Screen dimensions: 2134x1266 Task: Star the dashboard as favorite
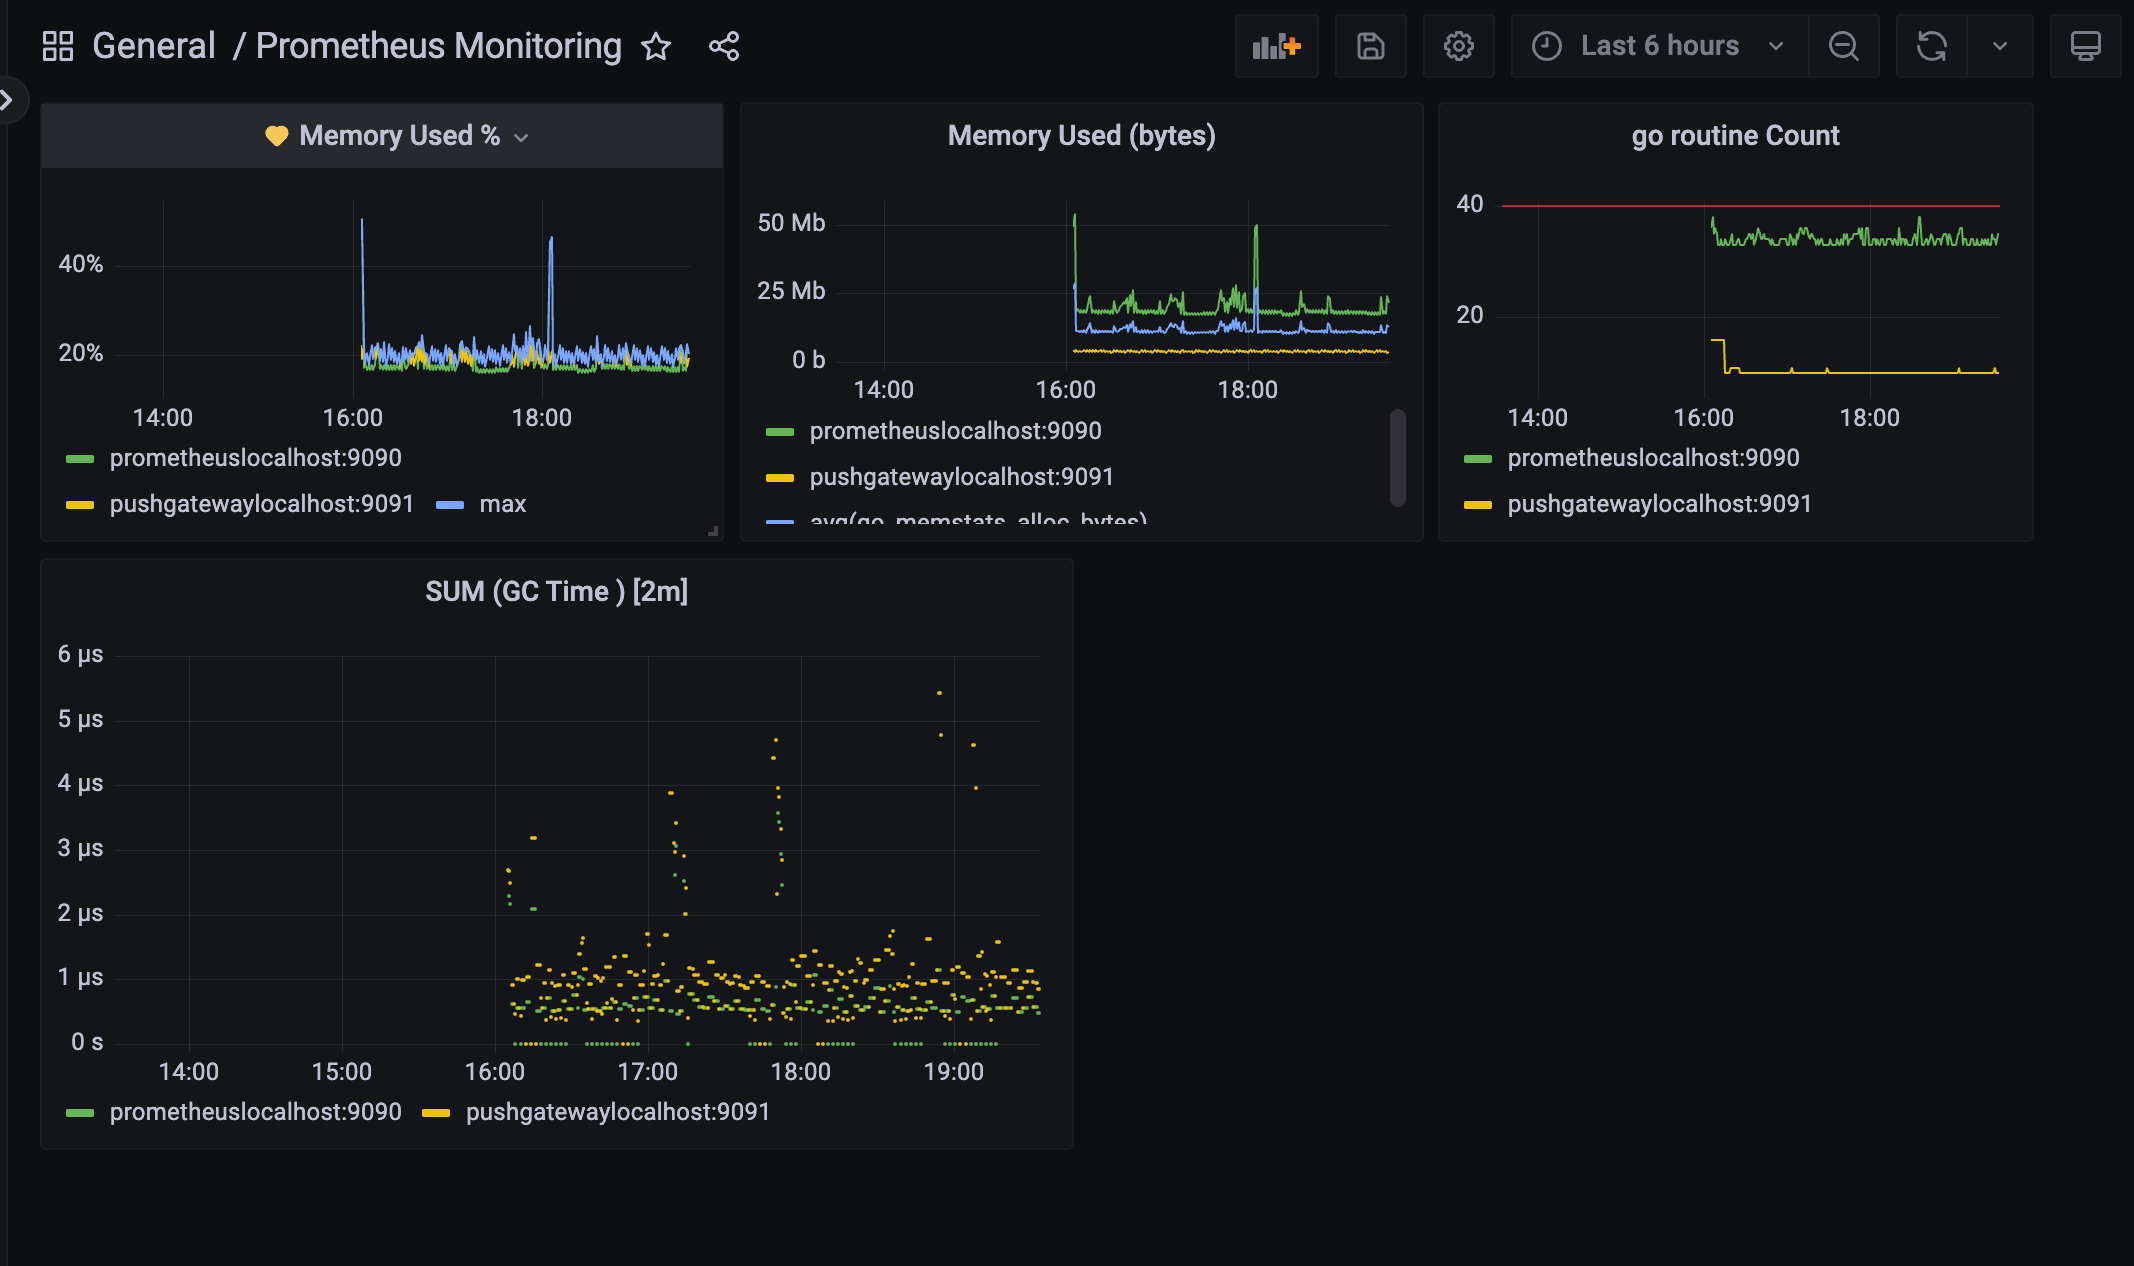coord(656,46)
